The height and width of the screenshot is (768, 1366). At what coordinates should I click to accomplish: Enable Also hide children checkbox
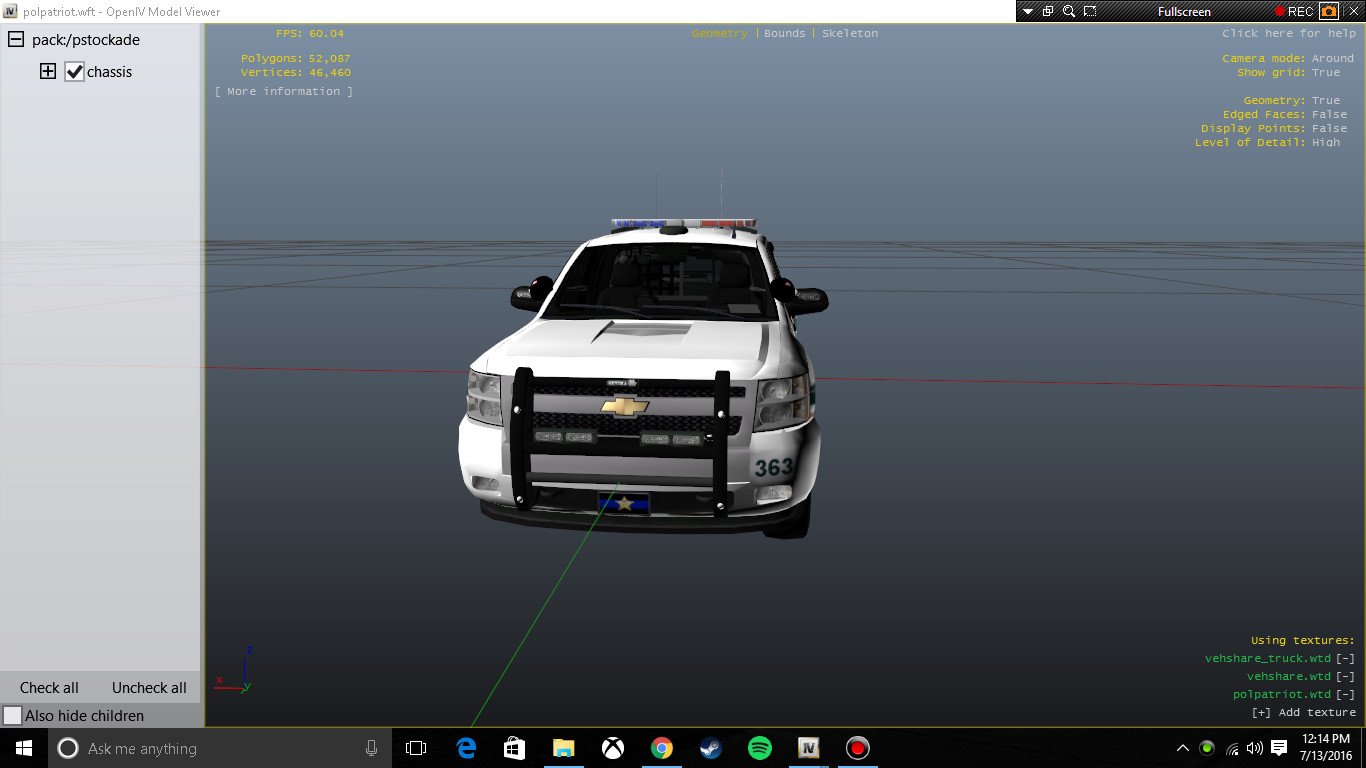(12, 716)
